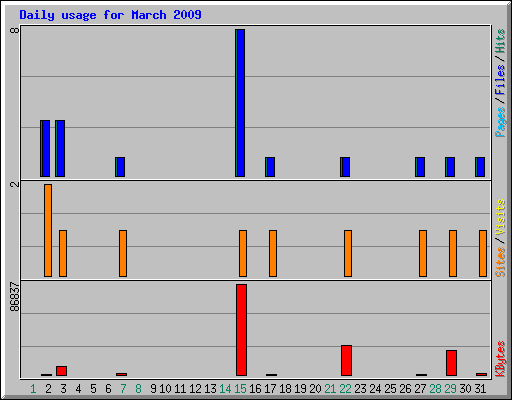512x400 pixels.
Task: Click the blue hits bar for day 27
Action: (x=420, y=167)
